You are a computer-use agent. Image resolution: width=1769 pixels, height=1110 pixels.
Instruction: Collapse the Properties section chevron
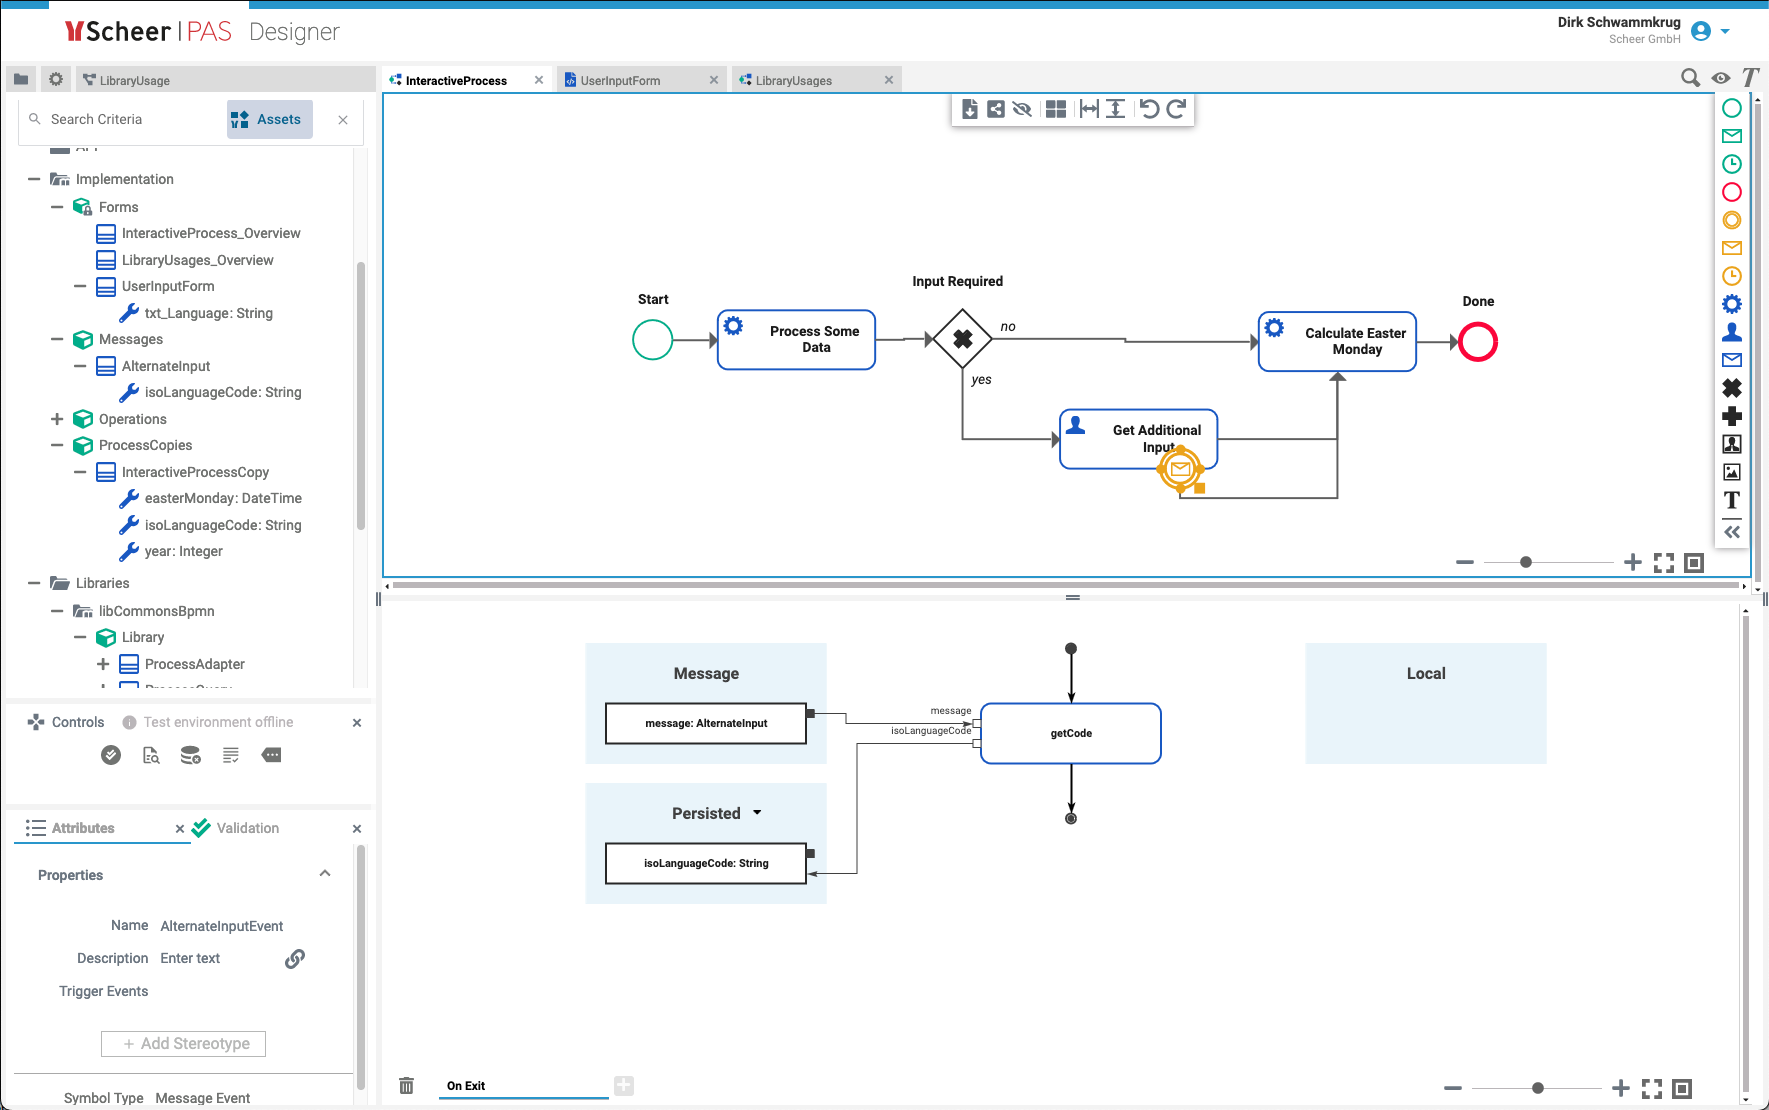click(325, 874)
